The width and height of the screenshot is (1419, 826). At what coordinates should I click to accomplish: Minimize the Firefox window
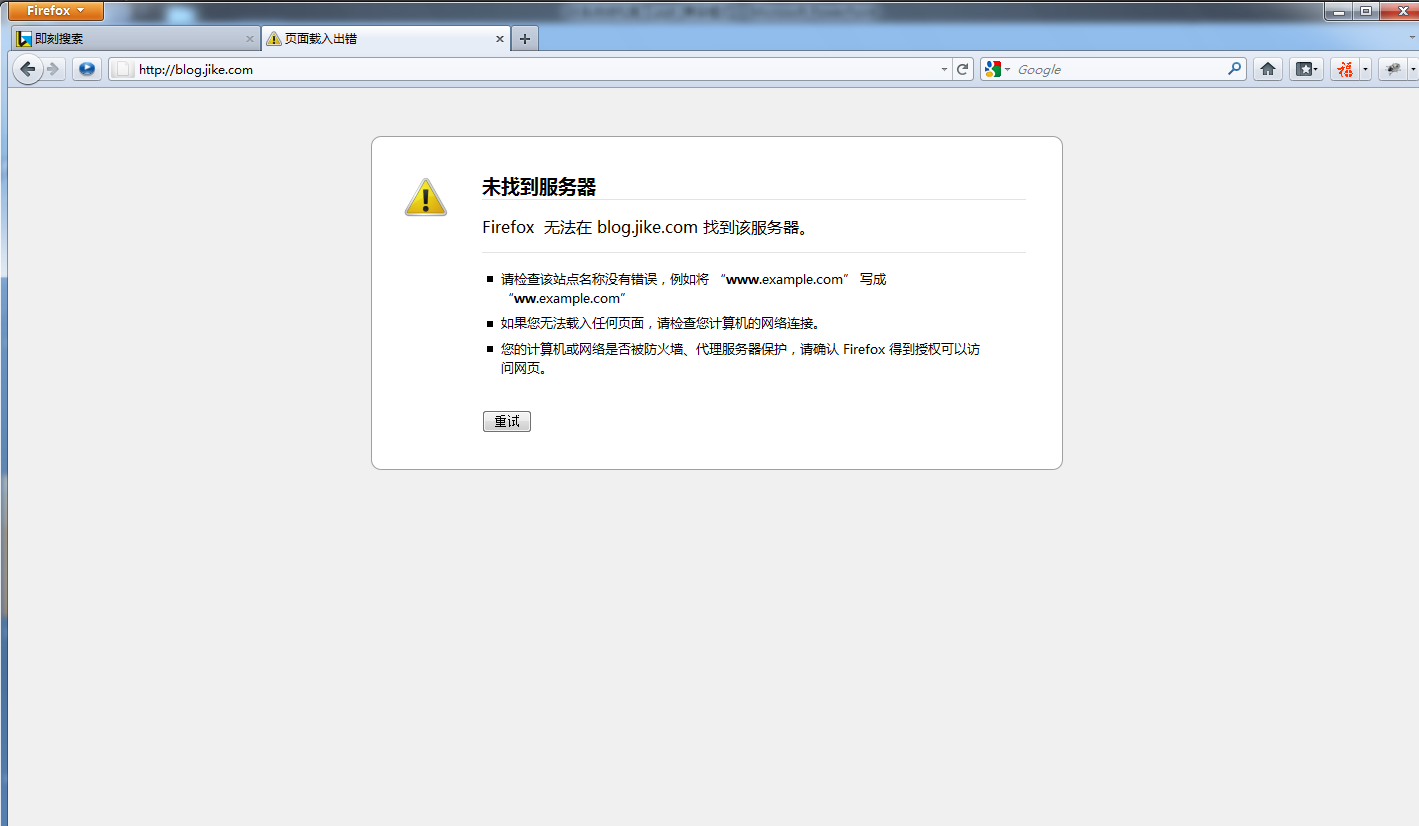(x=1340, y=11)
